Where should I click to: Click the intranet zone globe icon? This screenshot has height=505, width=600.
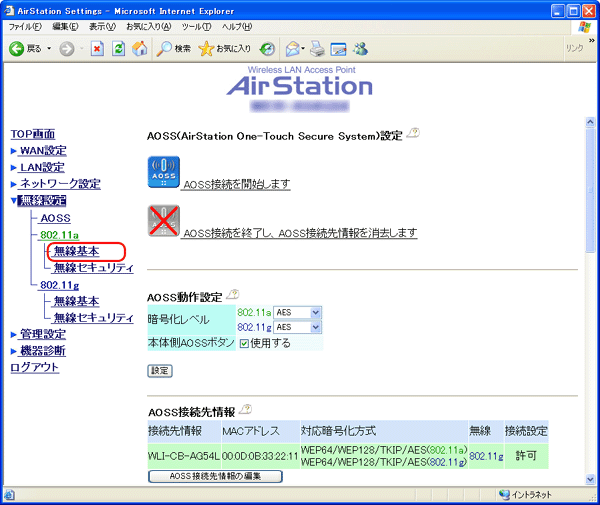point(504,495)
